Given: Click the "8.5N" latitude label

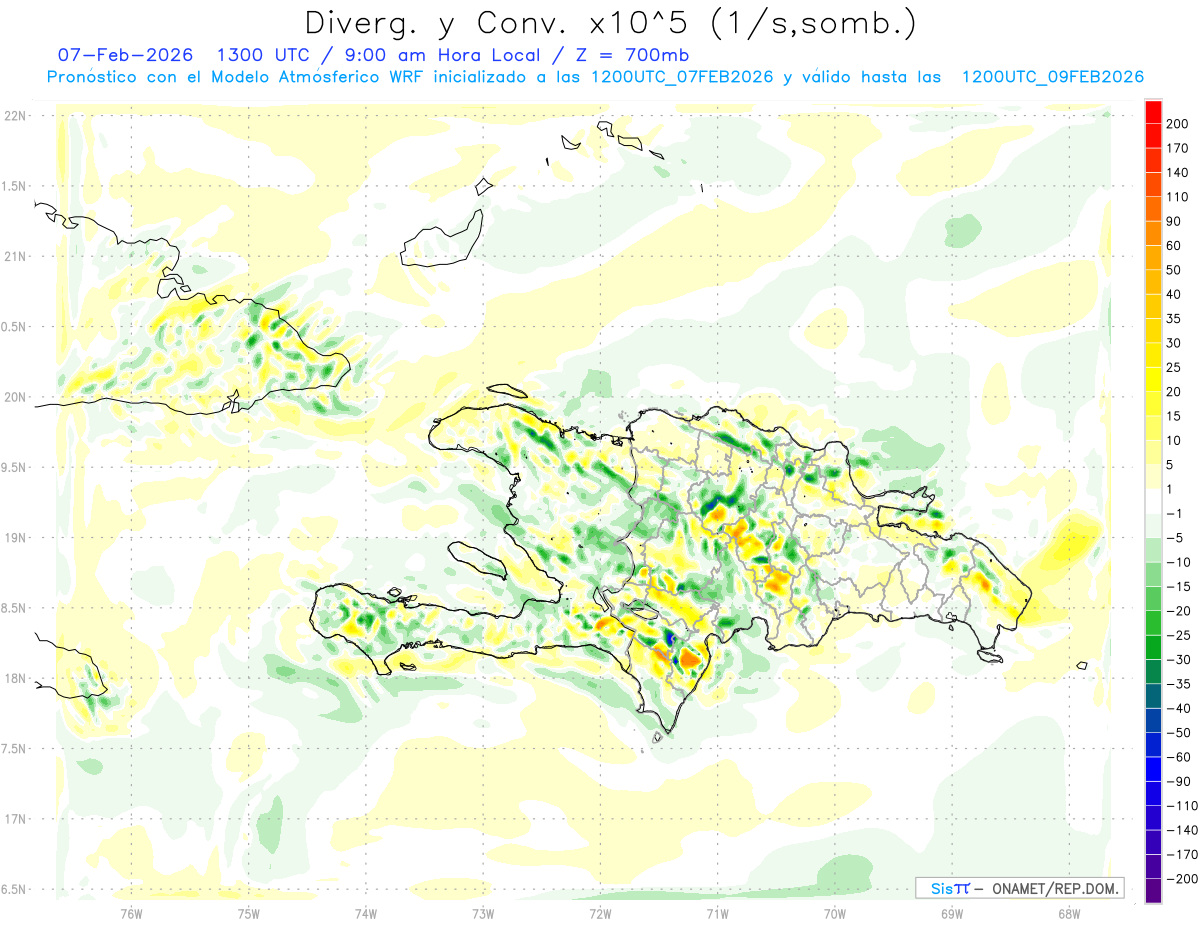Looking at the screenshot, I should pos(15,608).
